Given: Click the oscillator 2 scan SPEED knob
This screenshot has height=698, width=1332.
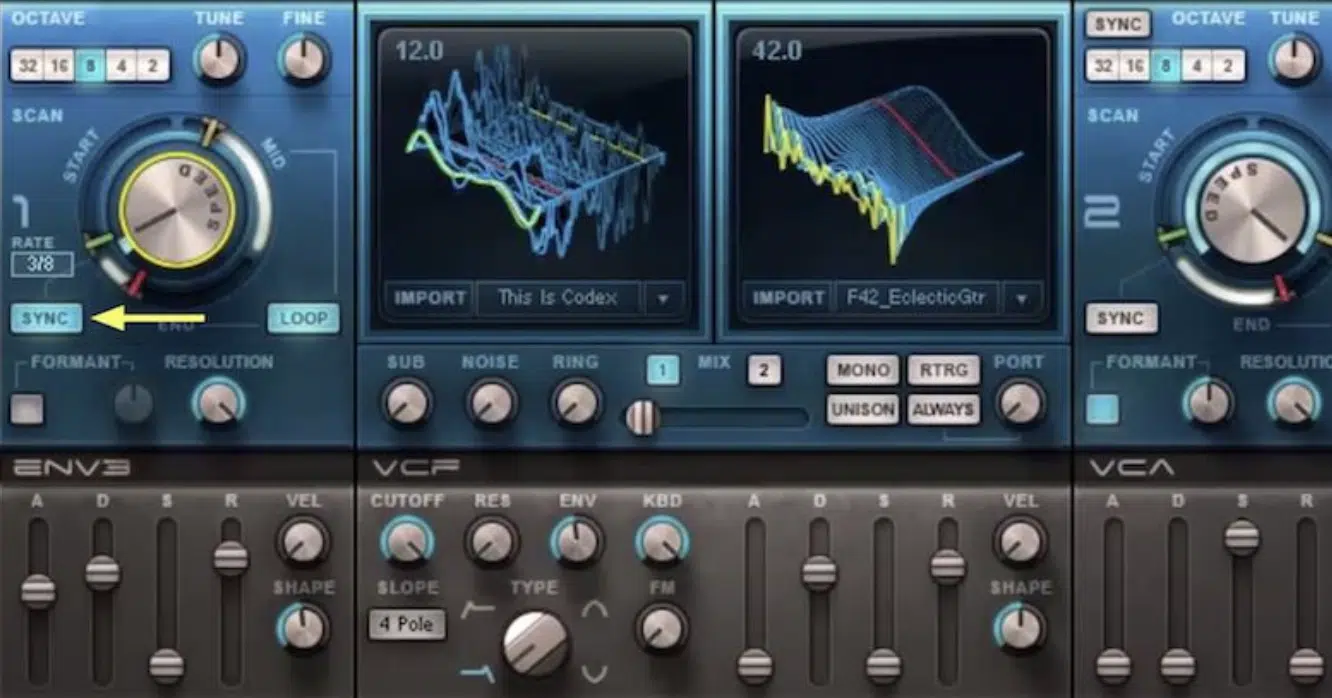Looking at the screenshot, I should click(1252, 212).
